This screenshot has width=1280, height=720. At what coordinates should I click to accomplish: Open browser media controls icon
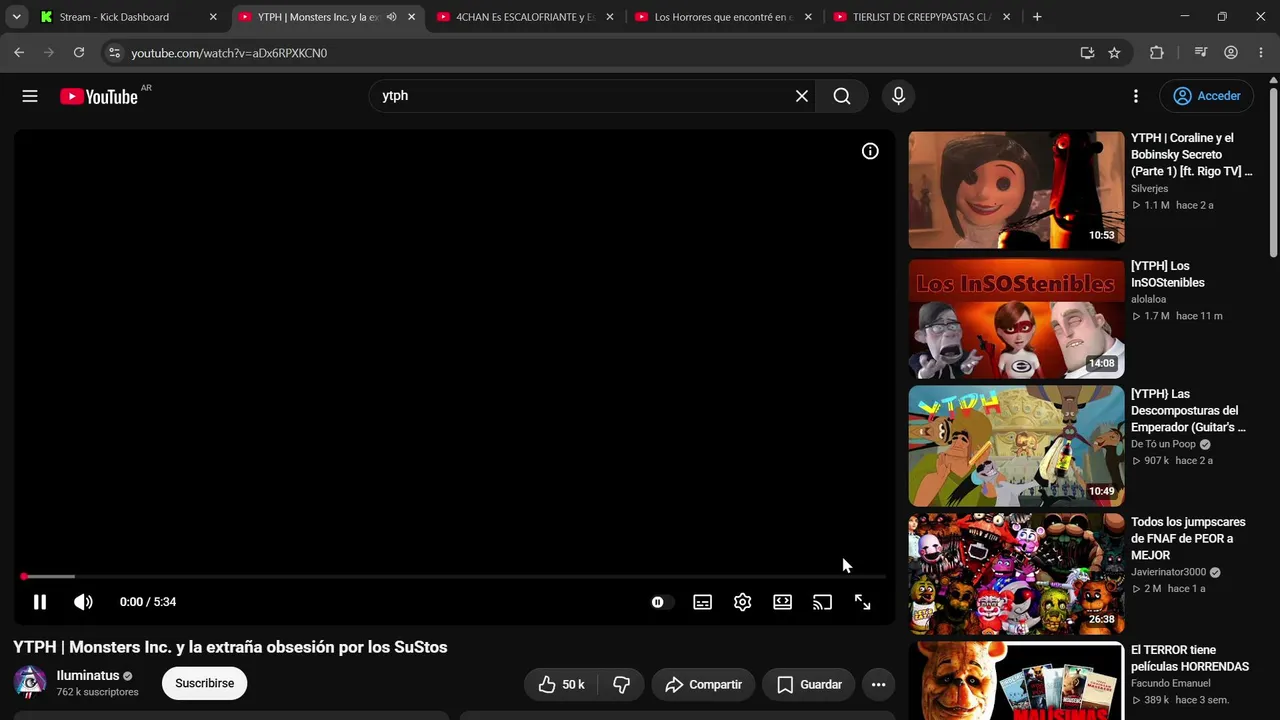[1201, 53]
